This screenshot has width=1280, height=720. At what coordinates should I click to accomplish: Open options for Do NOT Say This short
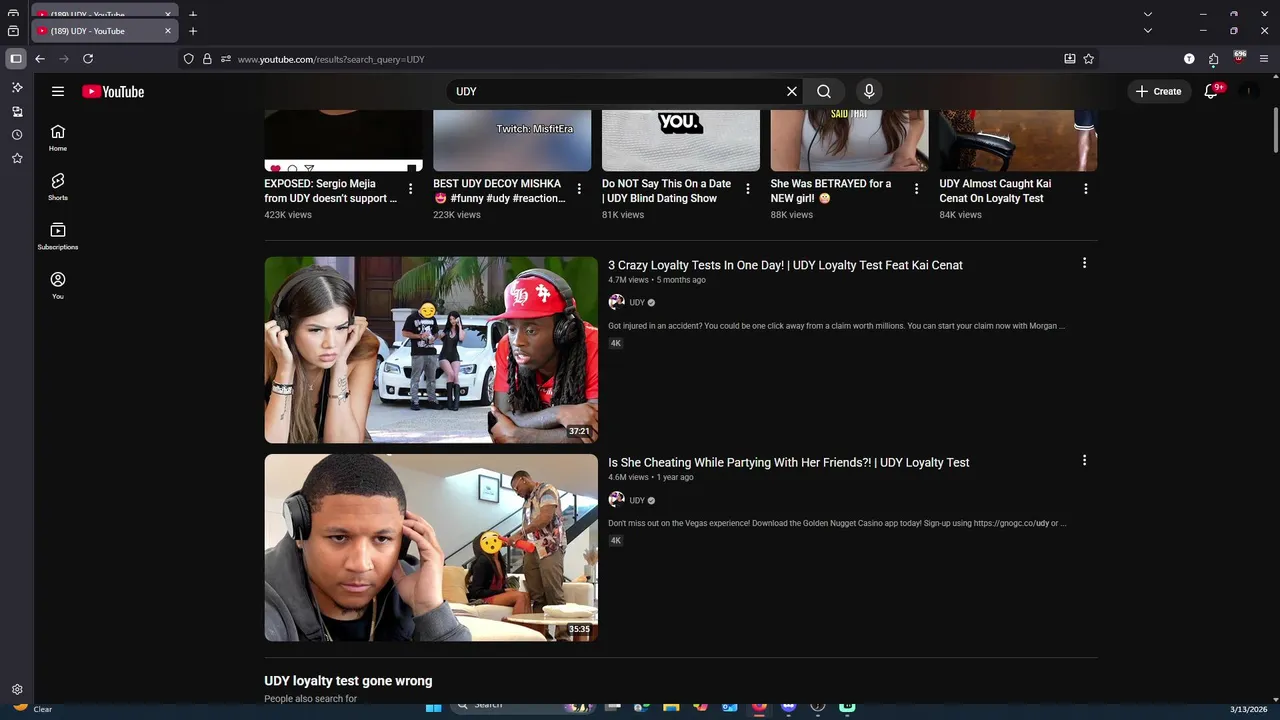click(748, 189)
